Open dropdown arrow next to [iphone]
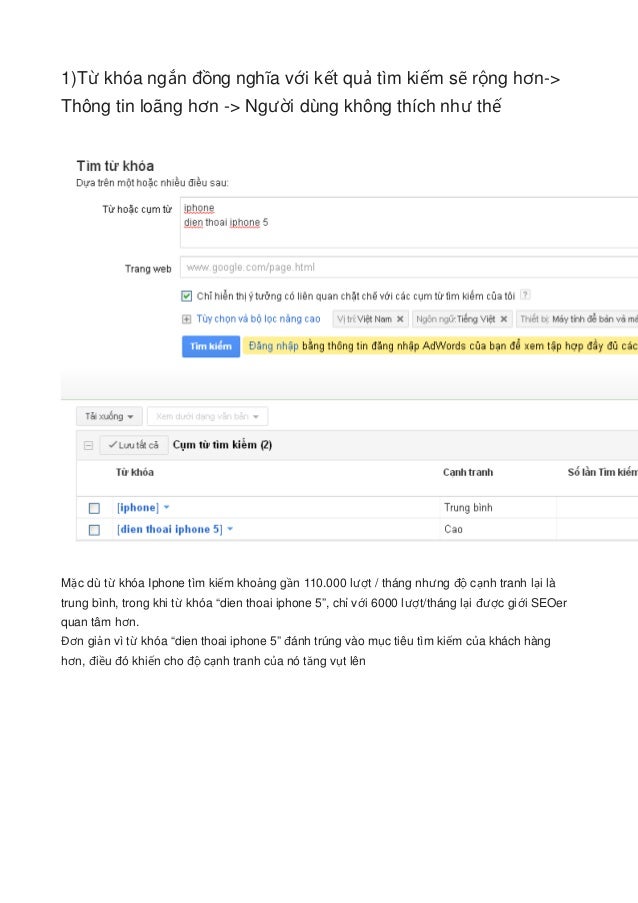This screenshot has height=903, width=638. pyautogui.click(x=166, y=507)
